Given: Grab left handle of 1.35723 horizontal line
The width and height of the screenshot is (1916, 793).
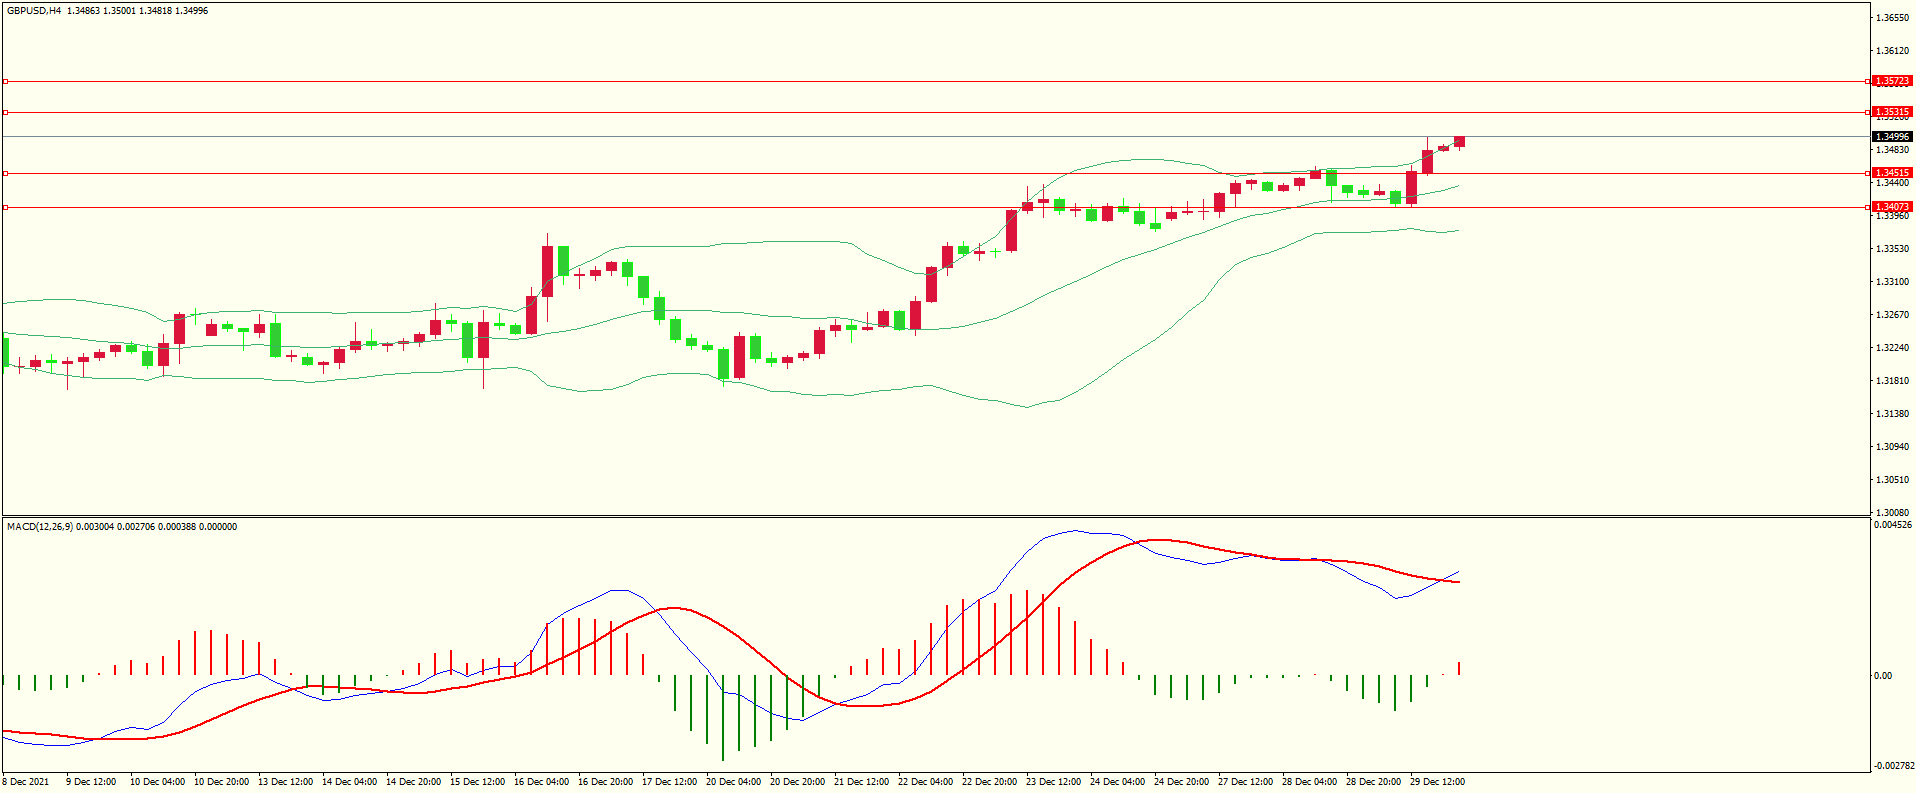Looking at the screenshot, I should [5, 81].
